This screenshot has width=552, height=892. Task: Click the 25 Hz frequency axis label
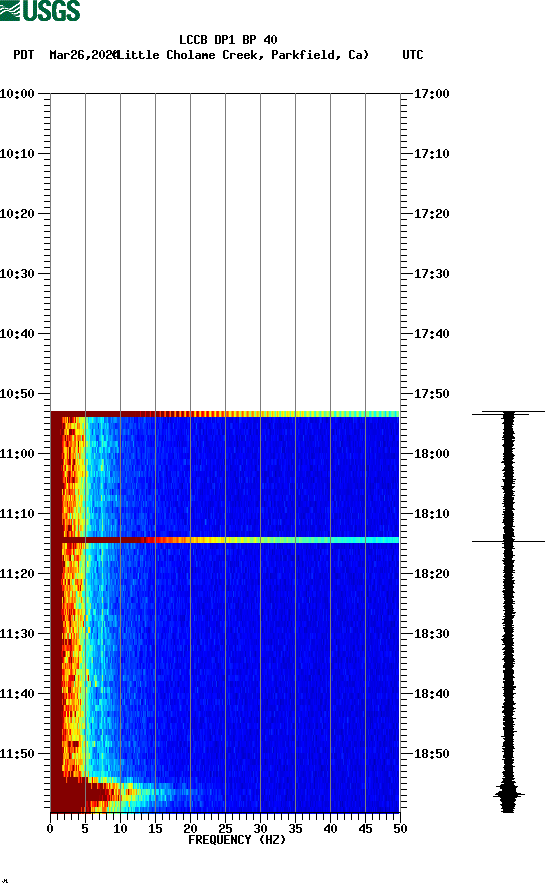(x=225, y=829)
